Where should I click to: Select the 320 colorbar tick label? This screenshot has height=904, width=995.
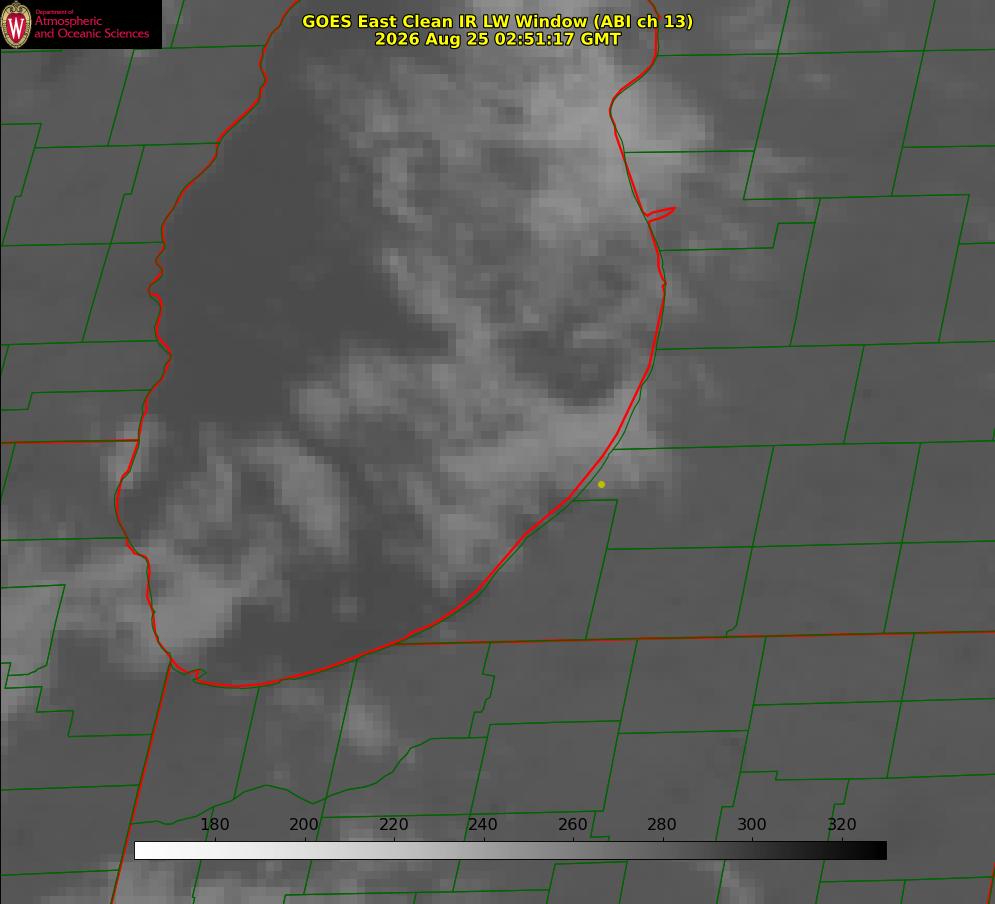coord(842,824)
